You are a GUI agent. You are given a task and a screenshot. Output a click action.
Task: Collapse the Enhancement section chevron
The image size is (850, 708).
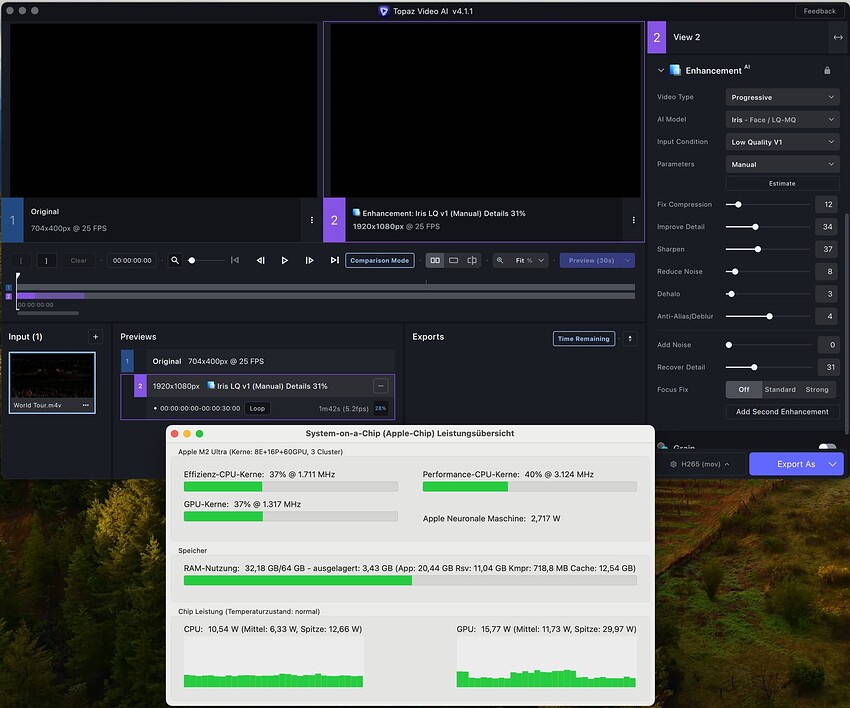point(661,70)
